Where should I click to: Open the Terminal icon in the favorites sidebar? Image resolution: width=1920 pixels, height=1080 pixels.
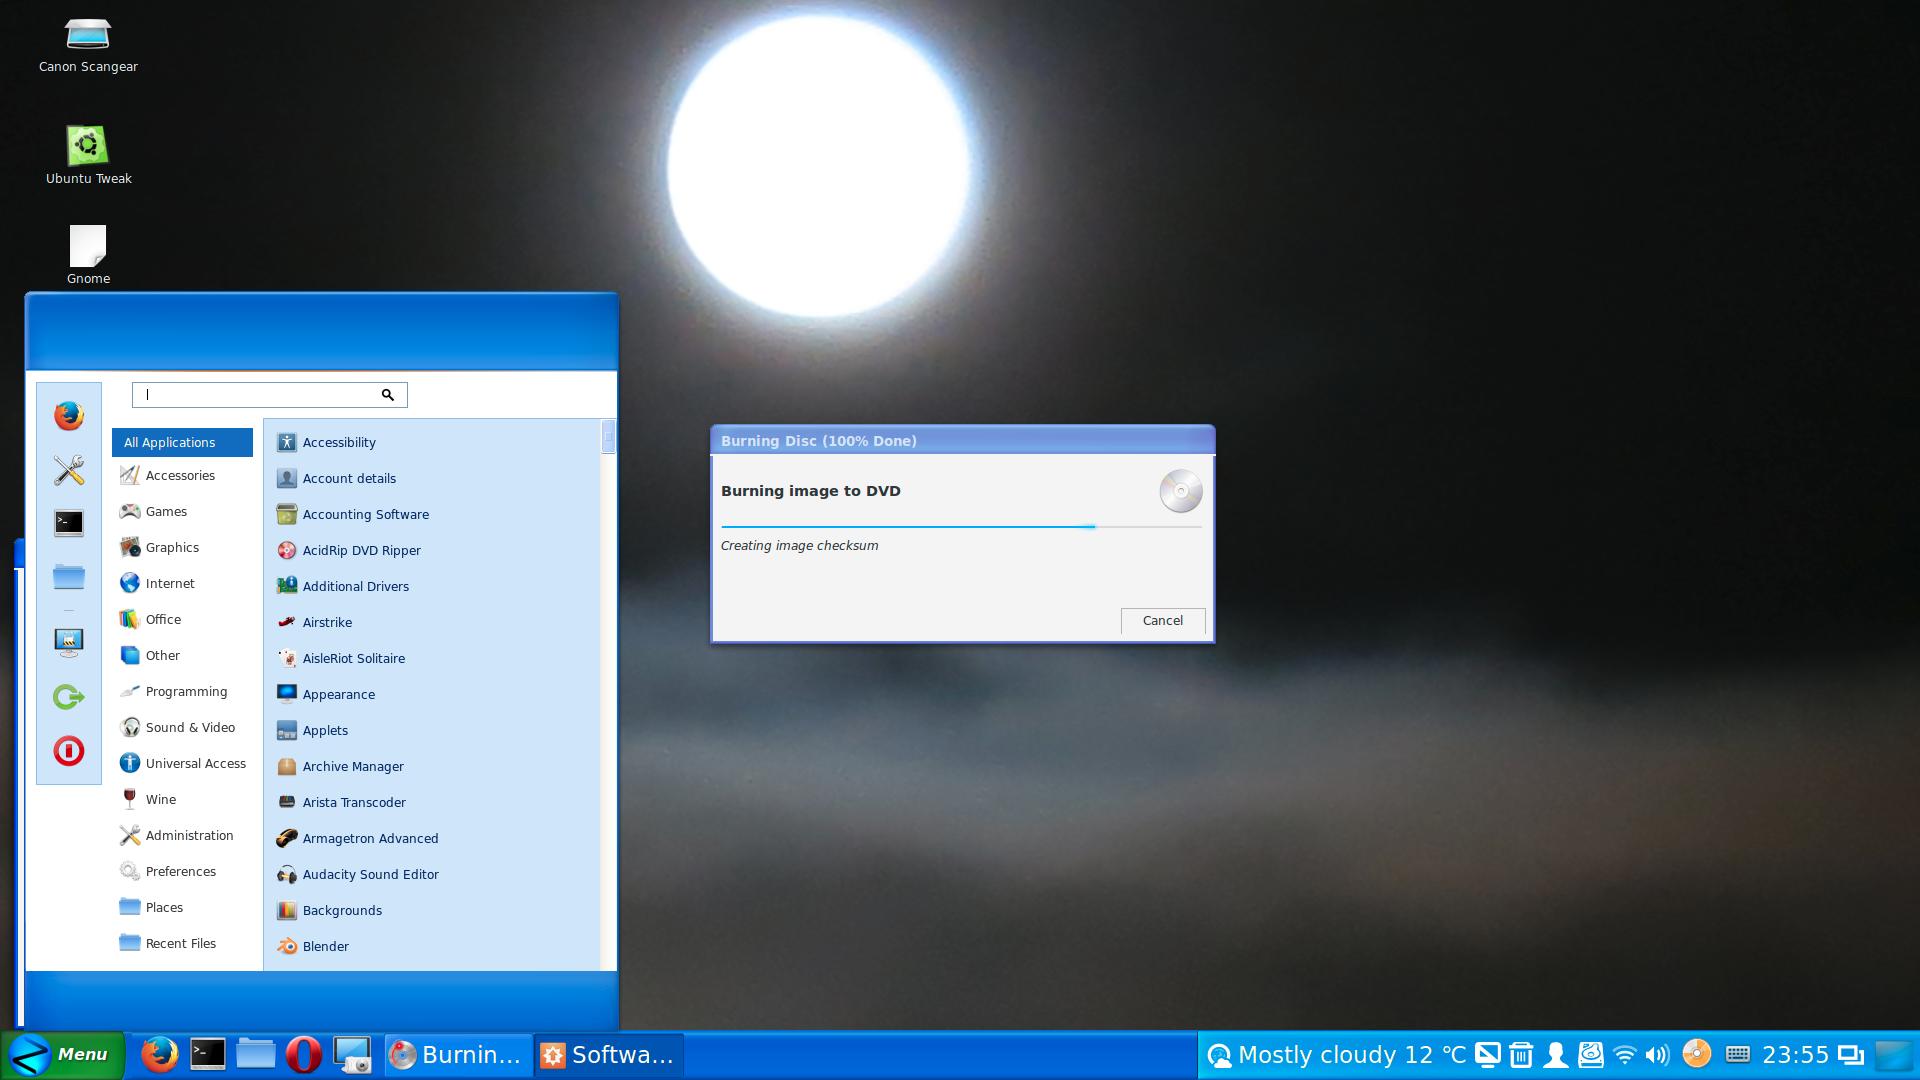click(x=68, y=523)
